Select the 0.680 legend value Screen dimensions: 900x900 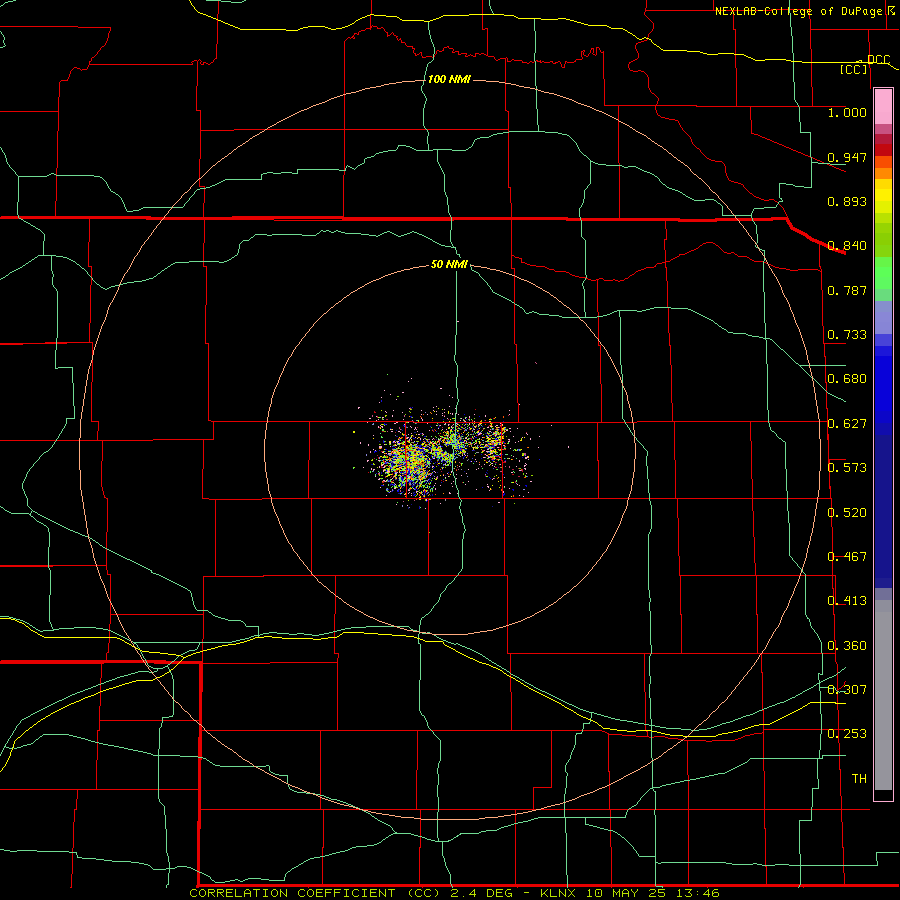[847, 379]
